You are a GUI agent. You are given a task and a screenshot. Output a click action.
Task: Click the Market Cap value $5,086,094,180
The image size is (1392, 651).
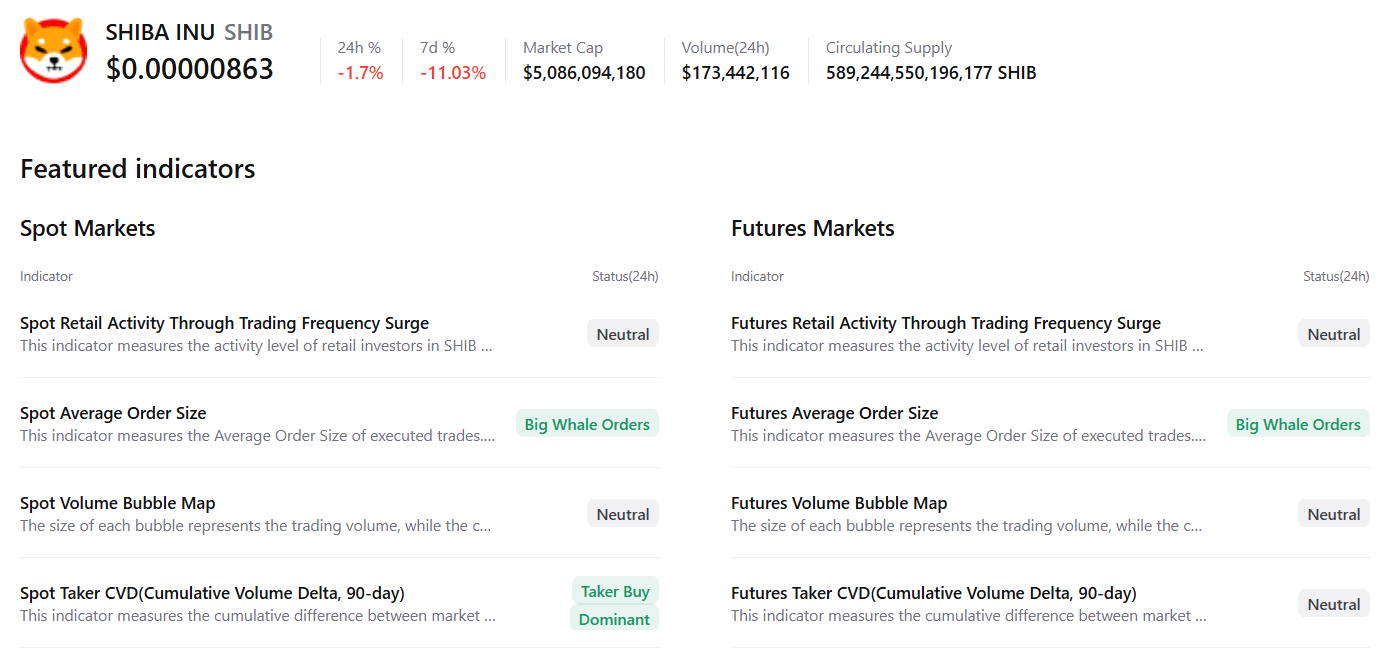[584, 73]
